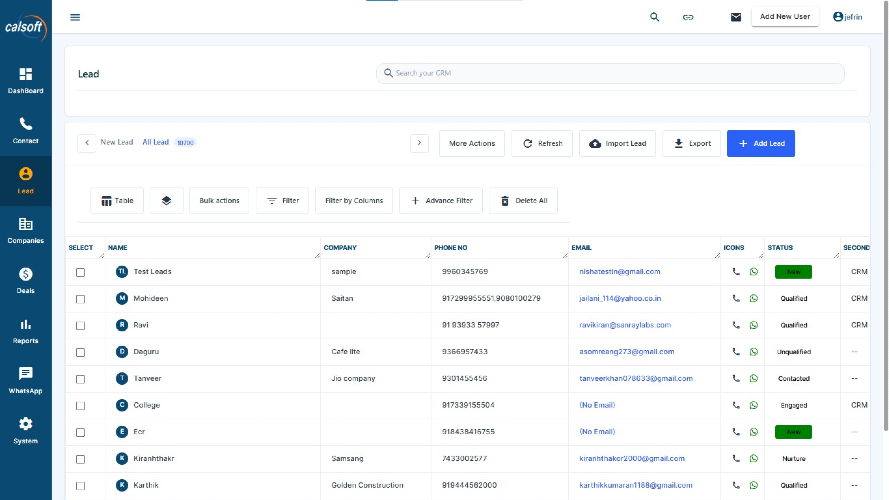The width and height of the screenshot is (889, 500).
Task: Select the All Lead tab
Action: click(155, 143)
